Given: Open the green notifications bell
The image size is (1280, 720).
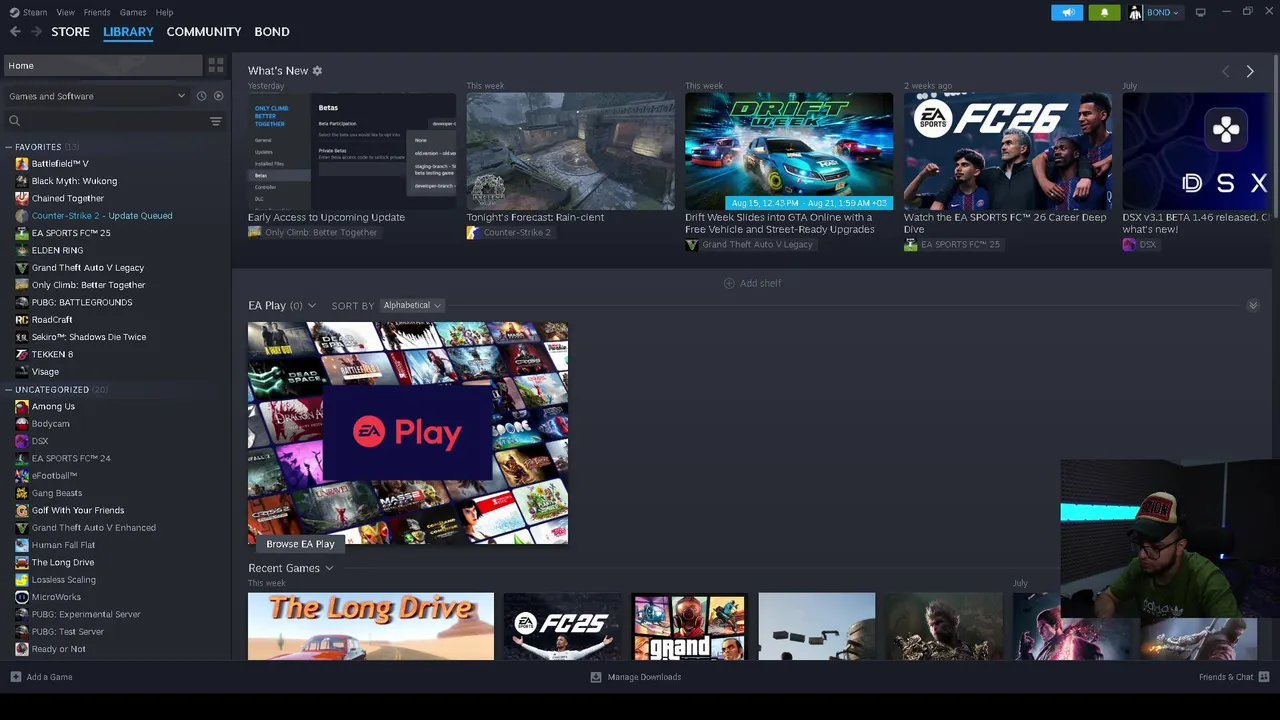Looking at the screenshot, I should coord(1104,12).
